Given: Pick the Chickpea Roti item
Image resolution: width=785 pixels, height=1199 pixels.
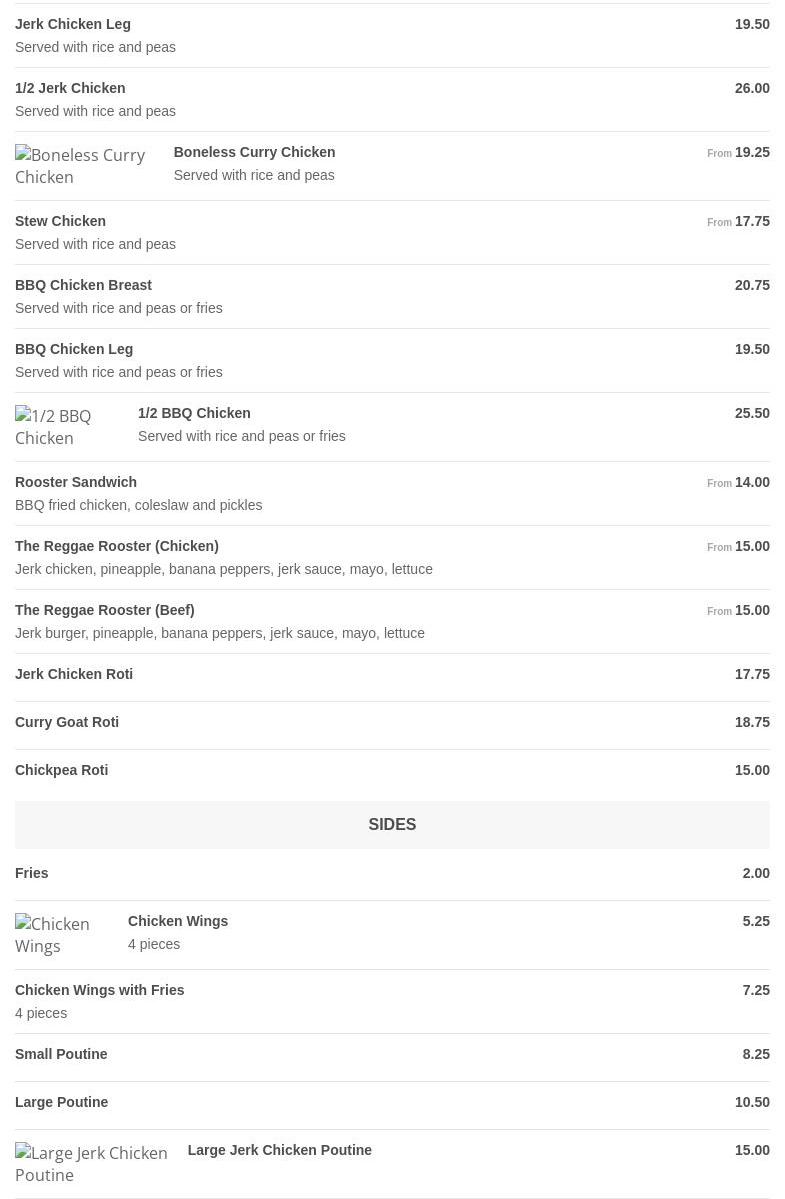Looking at the screenshot, I should click(x=61, y=770).
